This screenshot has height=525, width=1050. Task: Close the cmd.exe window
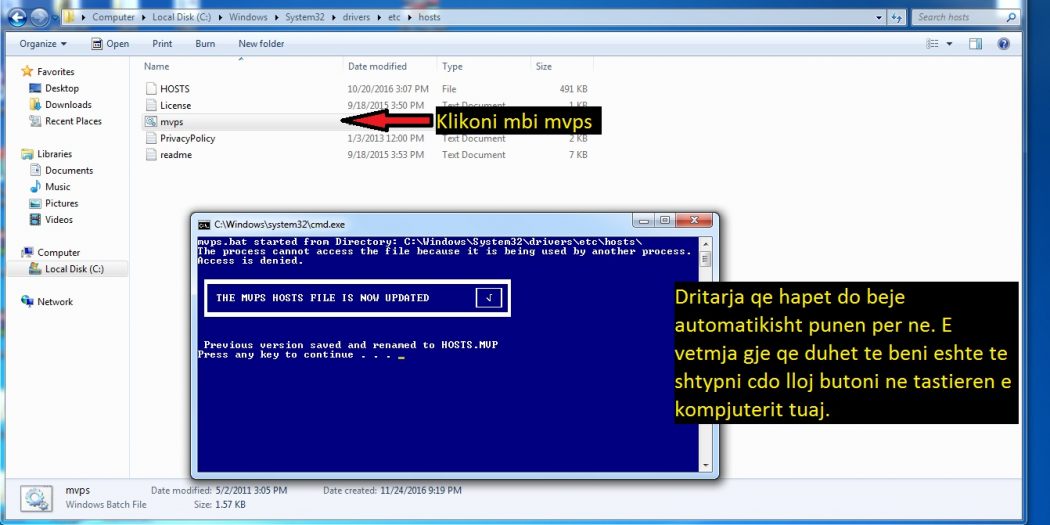(693, 220)
